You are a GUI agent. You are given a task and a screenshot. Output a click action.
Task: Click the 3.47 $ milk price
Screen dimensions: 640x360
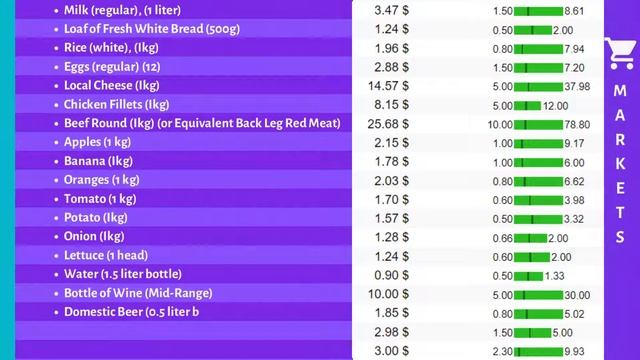pos(391,10)
